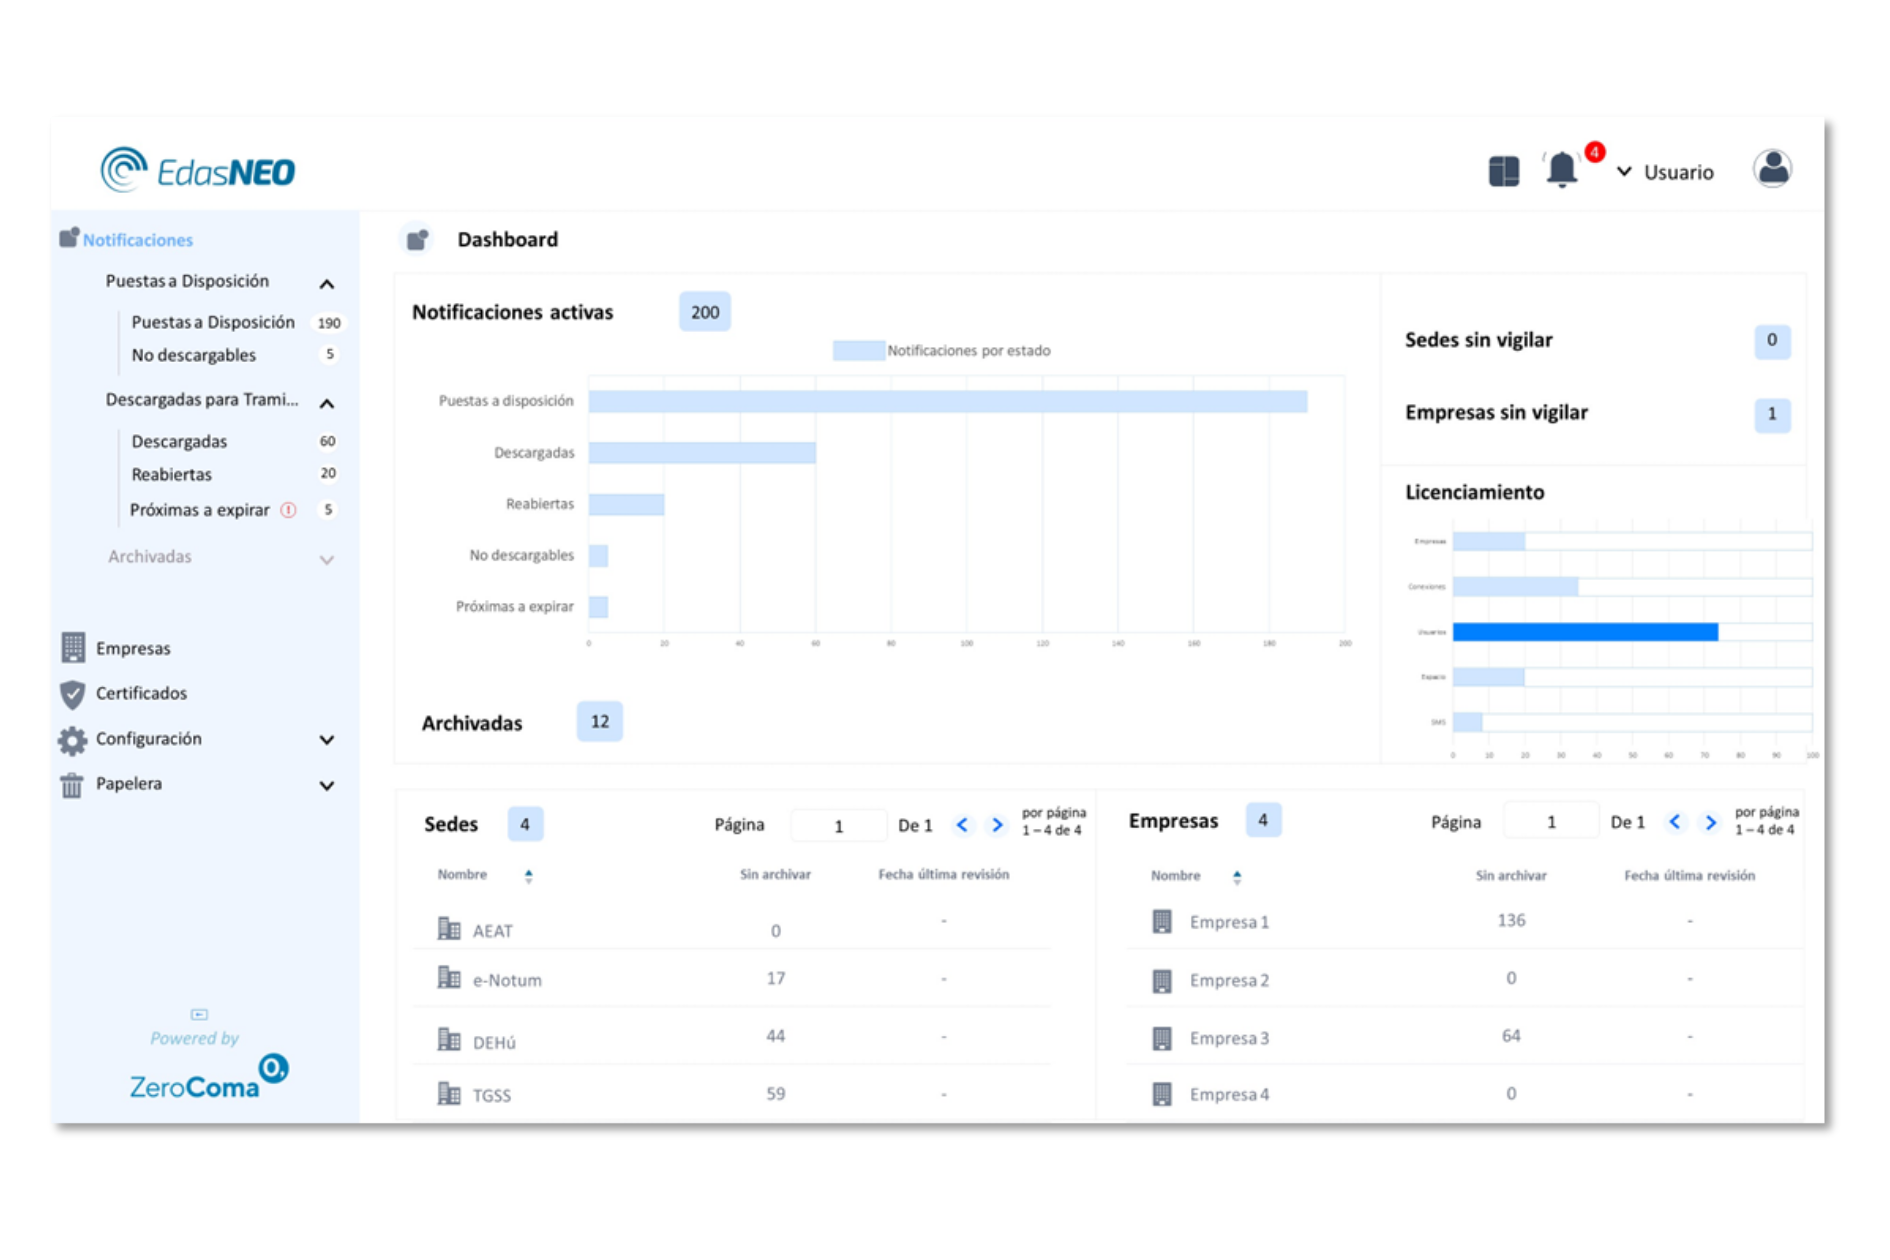This screenshot has height=1260, width=1890.
Task: Open the user profile avatar
Action: (x=1772, y=169)
